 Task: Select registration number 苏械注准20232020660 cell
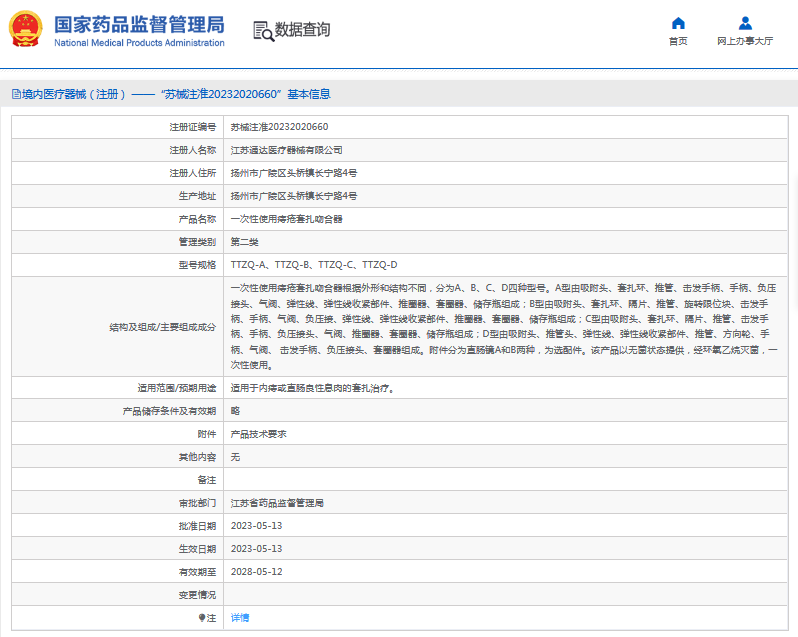pos(279,127)
